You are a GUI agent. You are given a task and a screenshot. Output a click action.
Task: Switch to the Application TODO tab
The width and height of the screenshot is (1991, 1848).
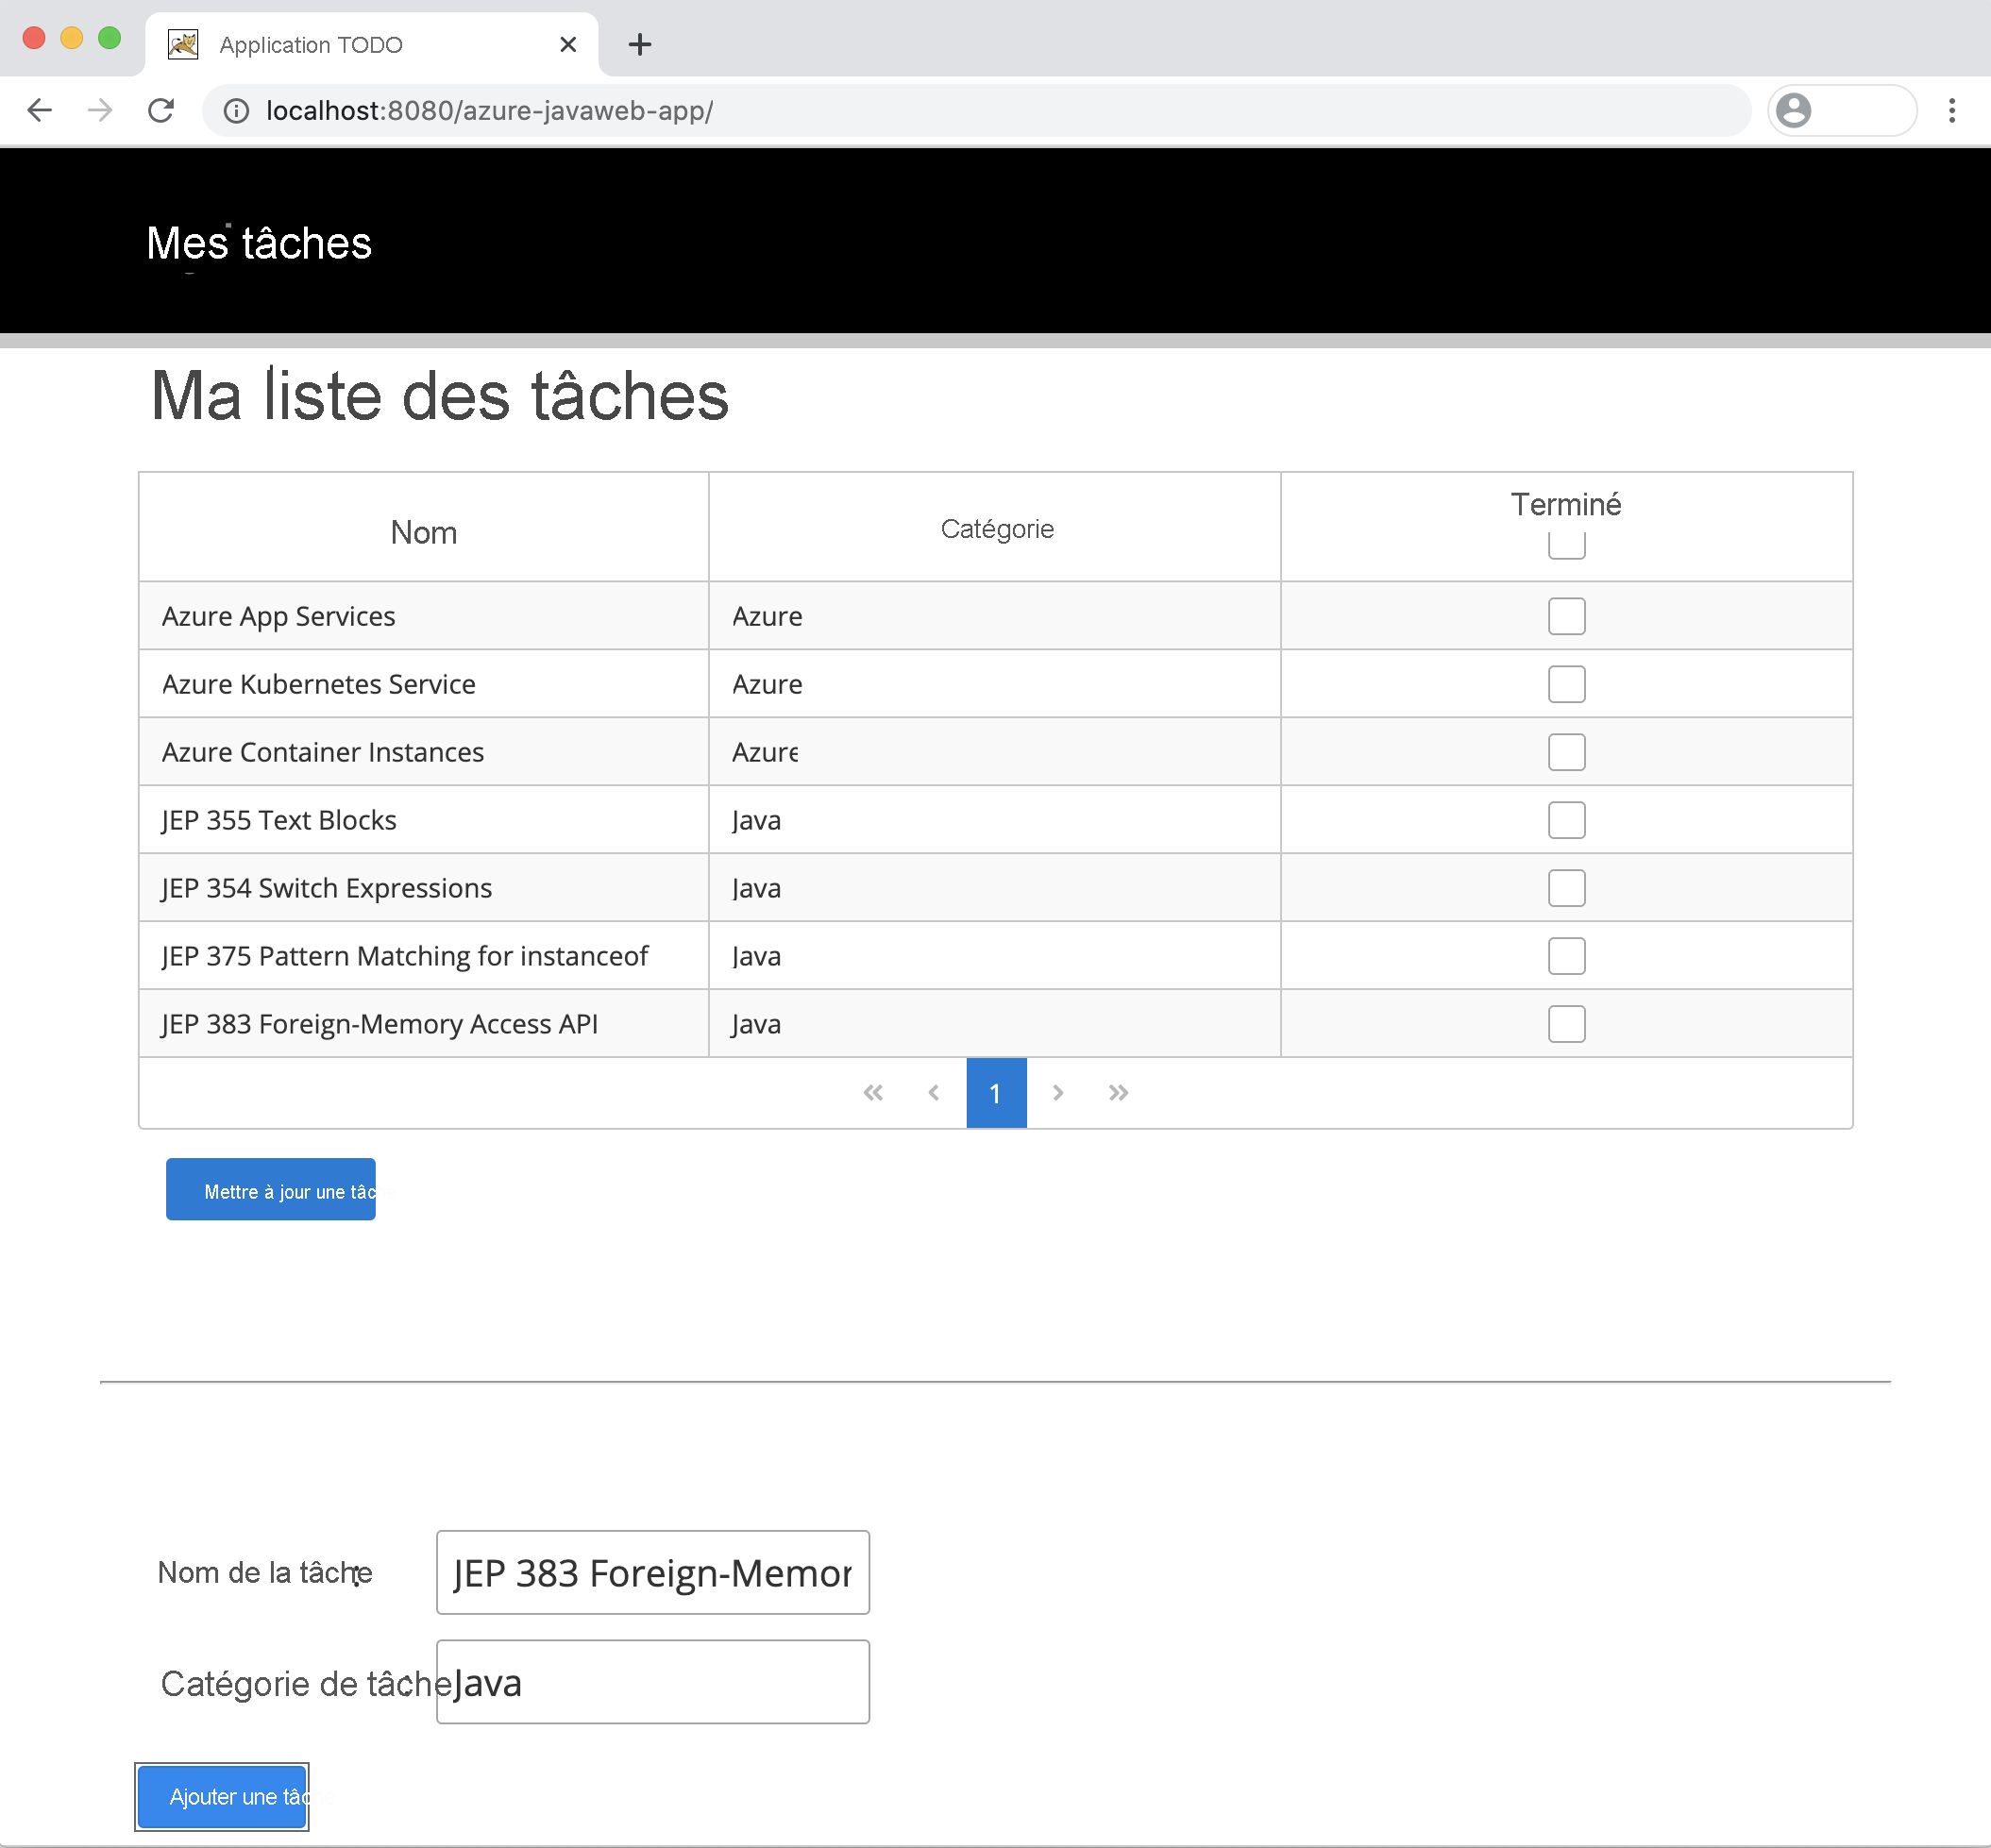(371, 44)
